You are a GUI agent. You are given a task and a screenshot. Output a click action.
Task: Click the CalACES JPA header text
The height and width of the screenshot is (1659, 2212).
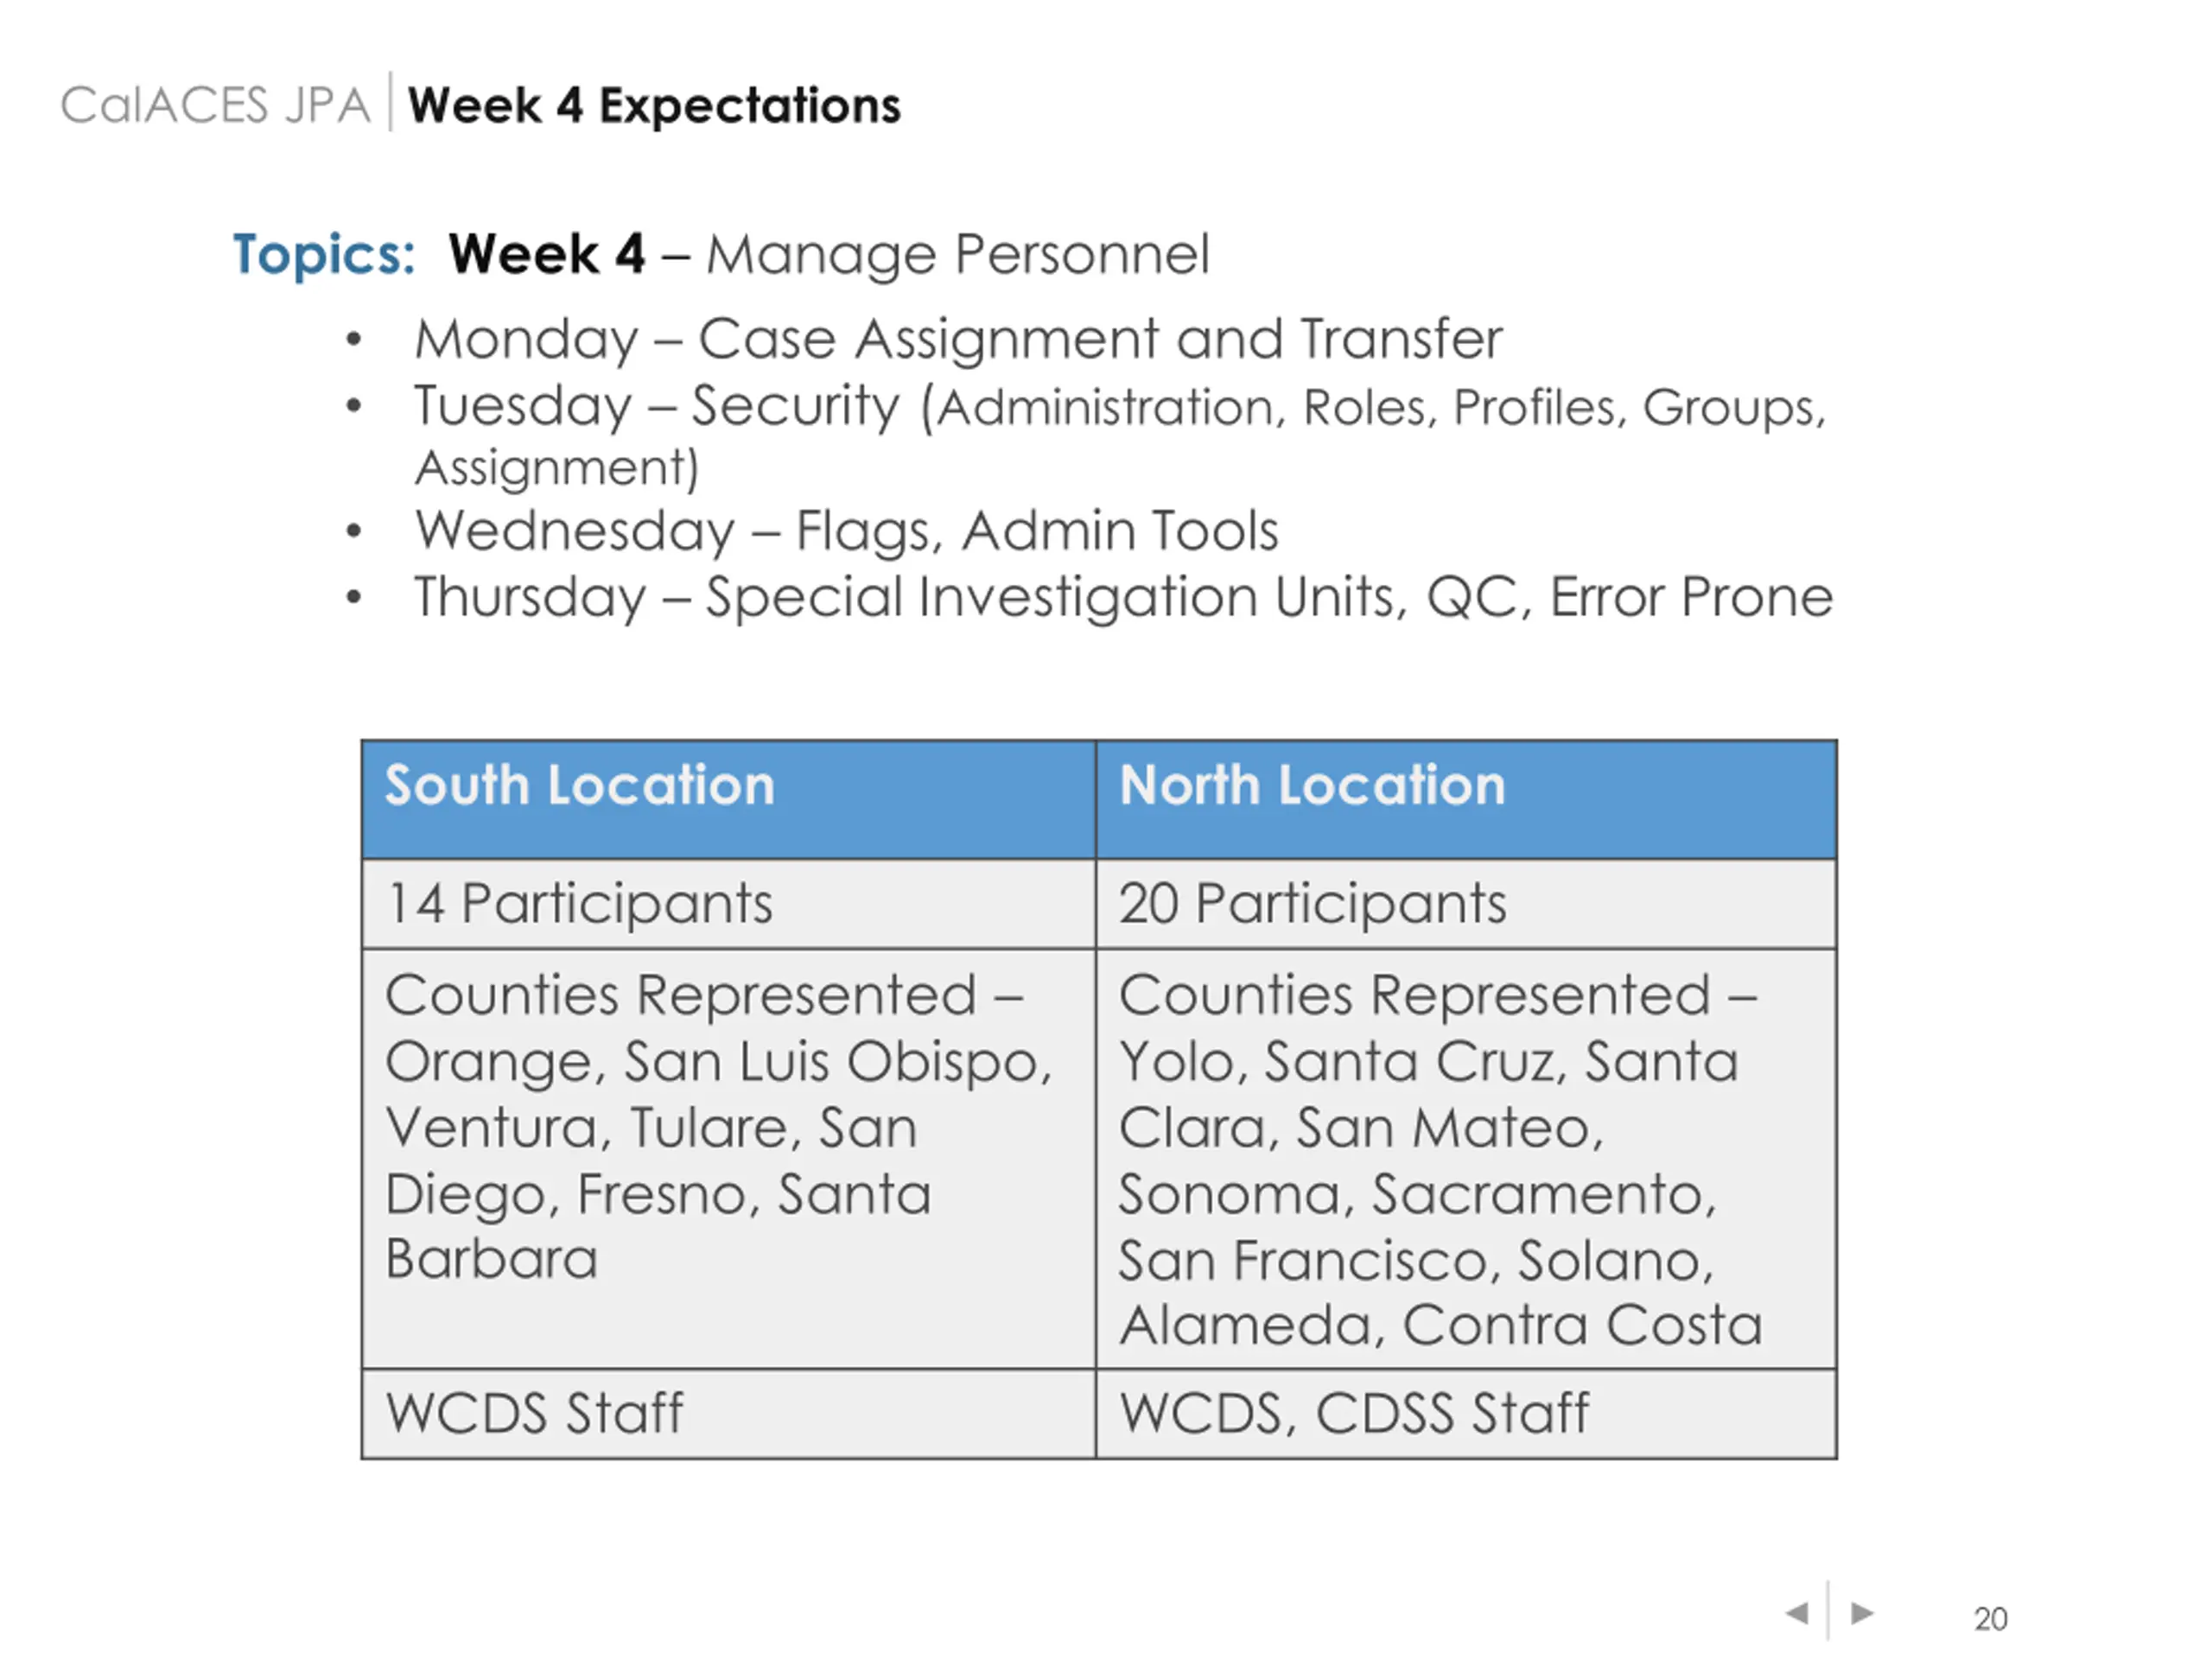(x=215, y=105)
